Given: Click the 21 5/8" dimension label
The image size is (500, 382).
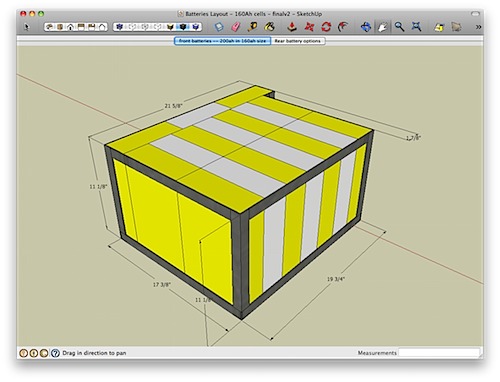Looking at the screenshot, I should pos(173,106).
